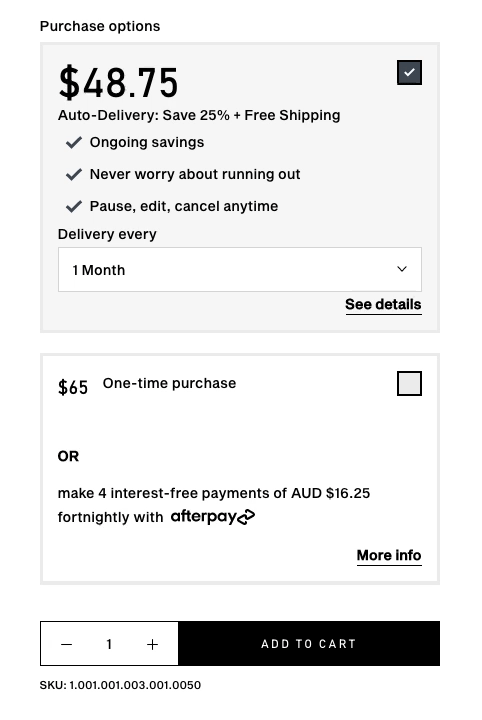Click the Delivery every label
The height and width of the screenshot is (720, 482).
[x=107, y=234]
